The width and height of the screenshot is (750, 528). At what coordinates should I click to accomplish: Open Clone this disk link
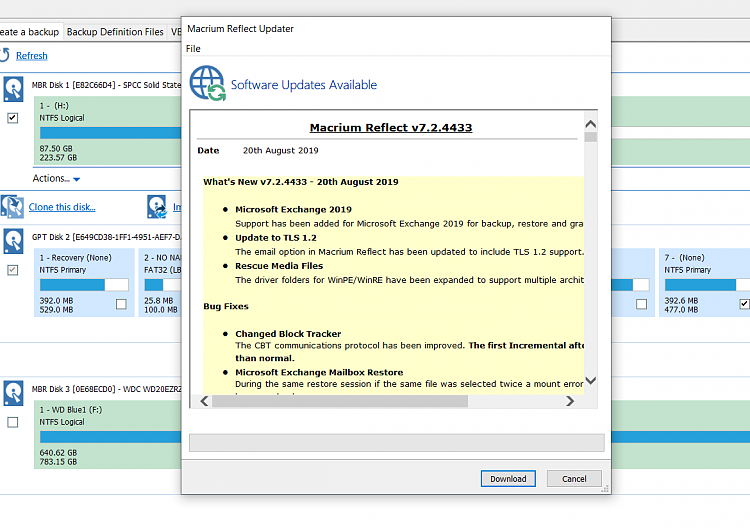tap(62, 207)
